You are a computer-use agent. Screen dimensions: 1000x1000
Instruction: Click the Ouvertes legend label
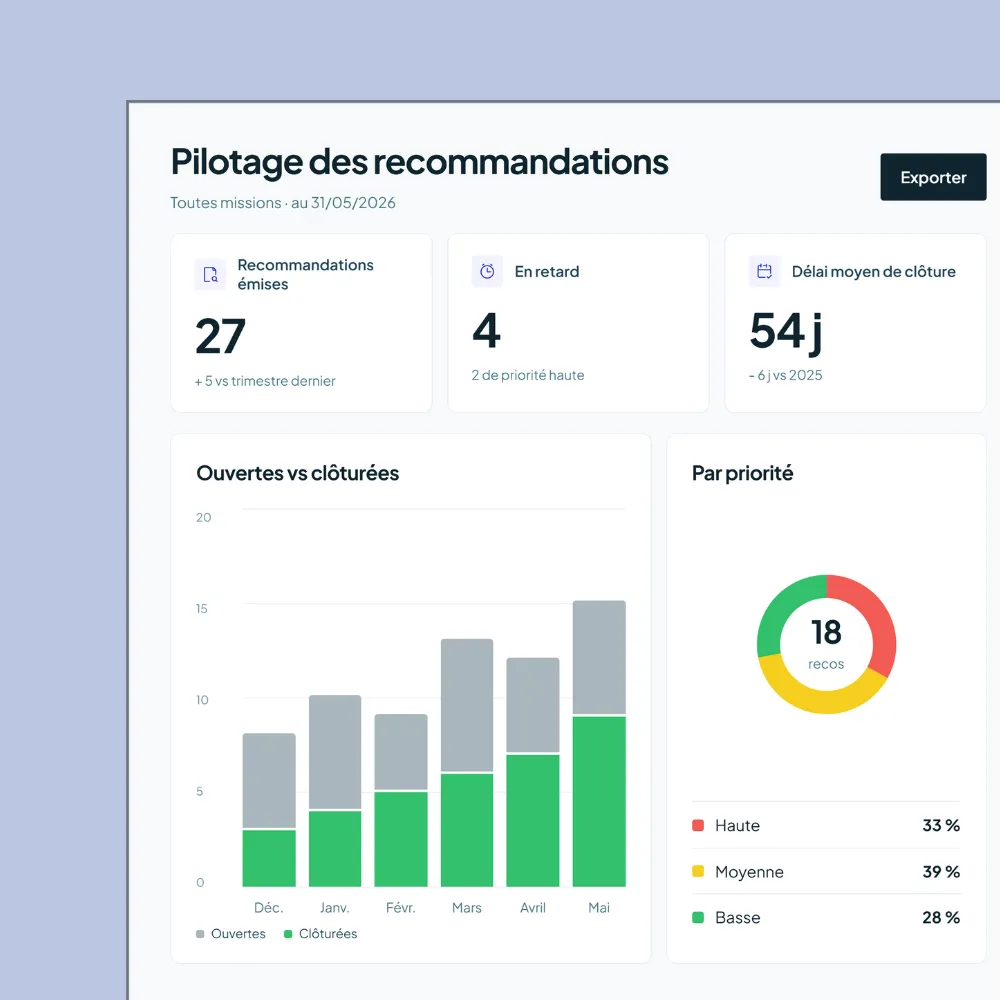pos(239,934)
